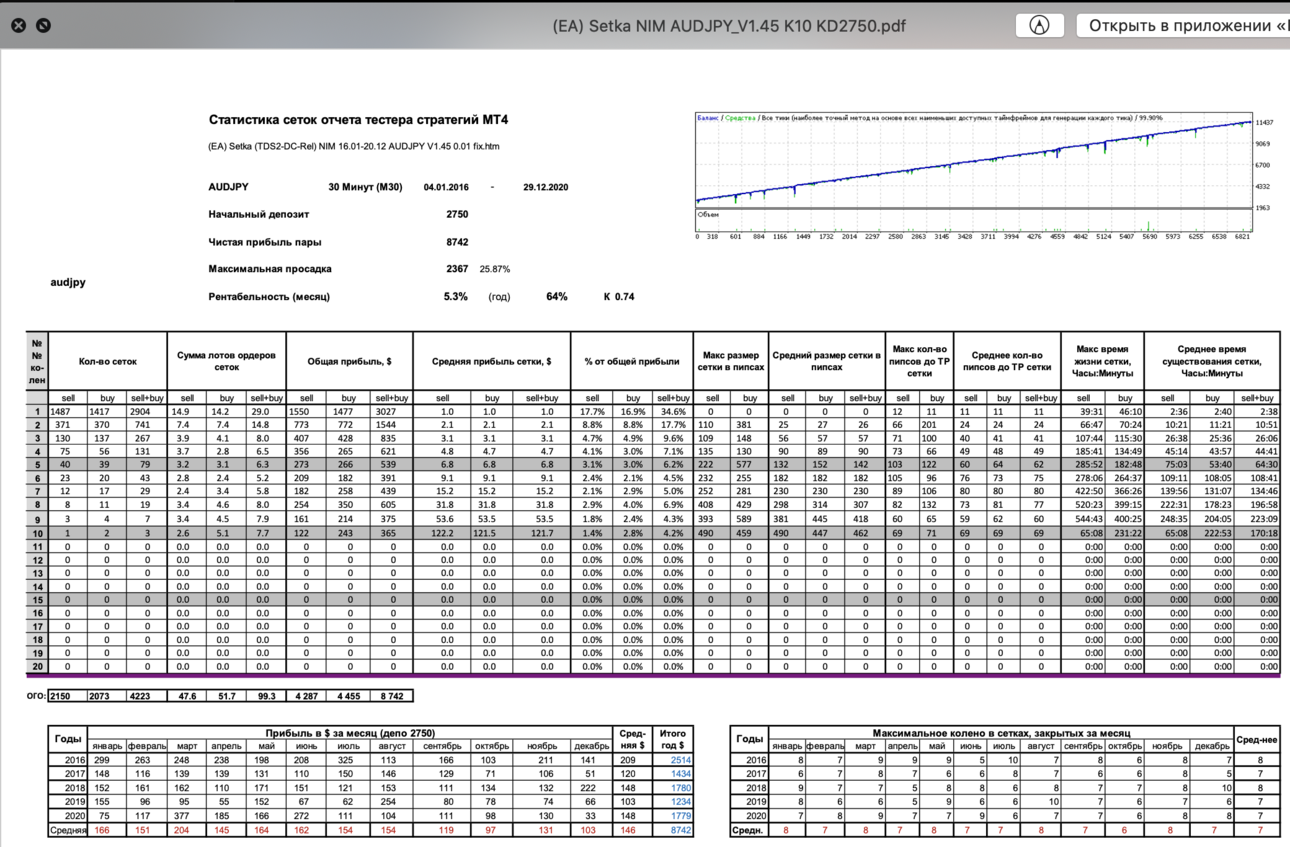Click totals cell '99.3'
Image resolution: width=1290 pixels, height=847 pixels.
(264, 695)
